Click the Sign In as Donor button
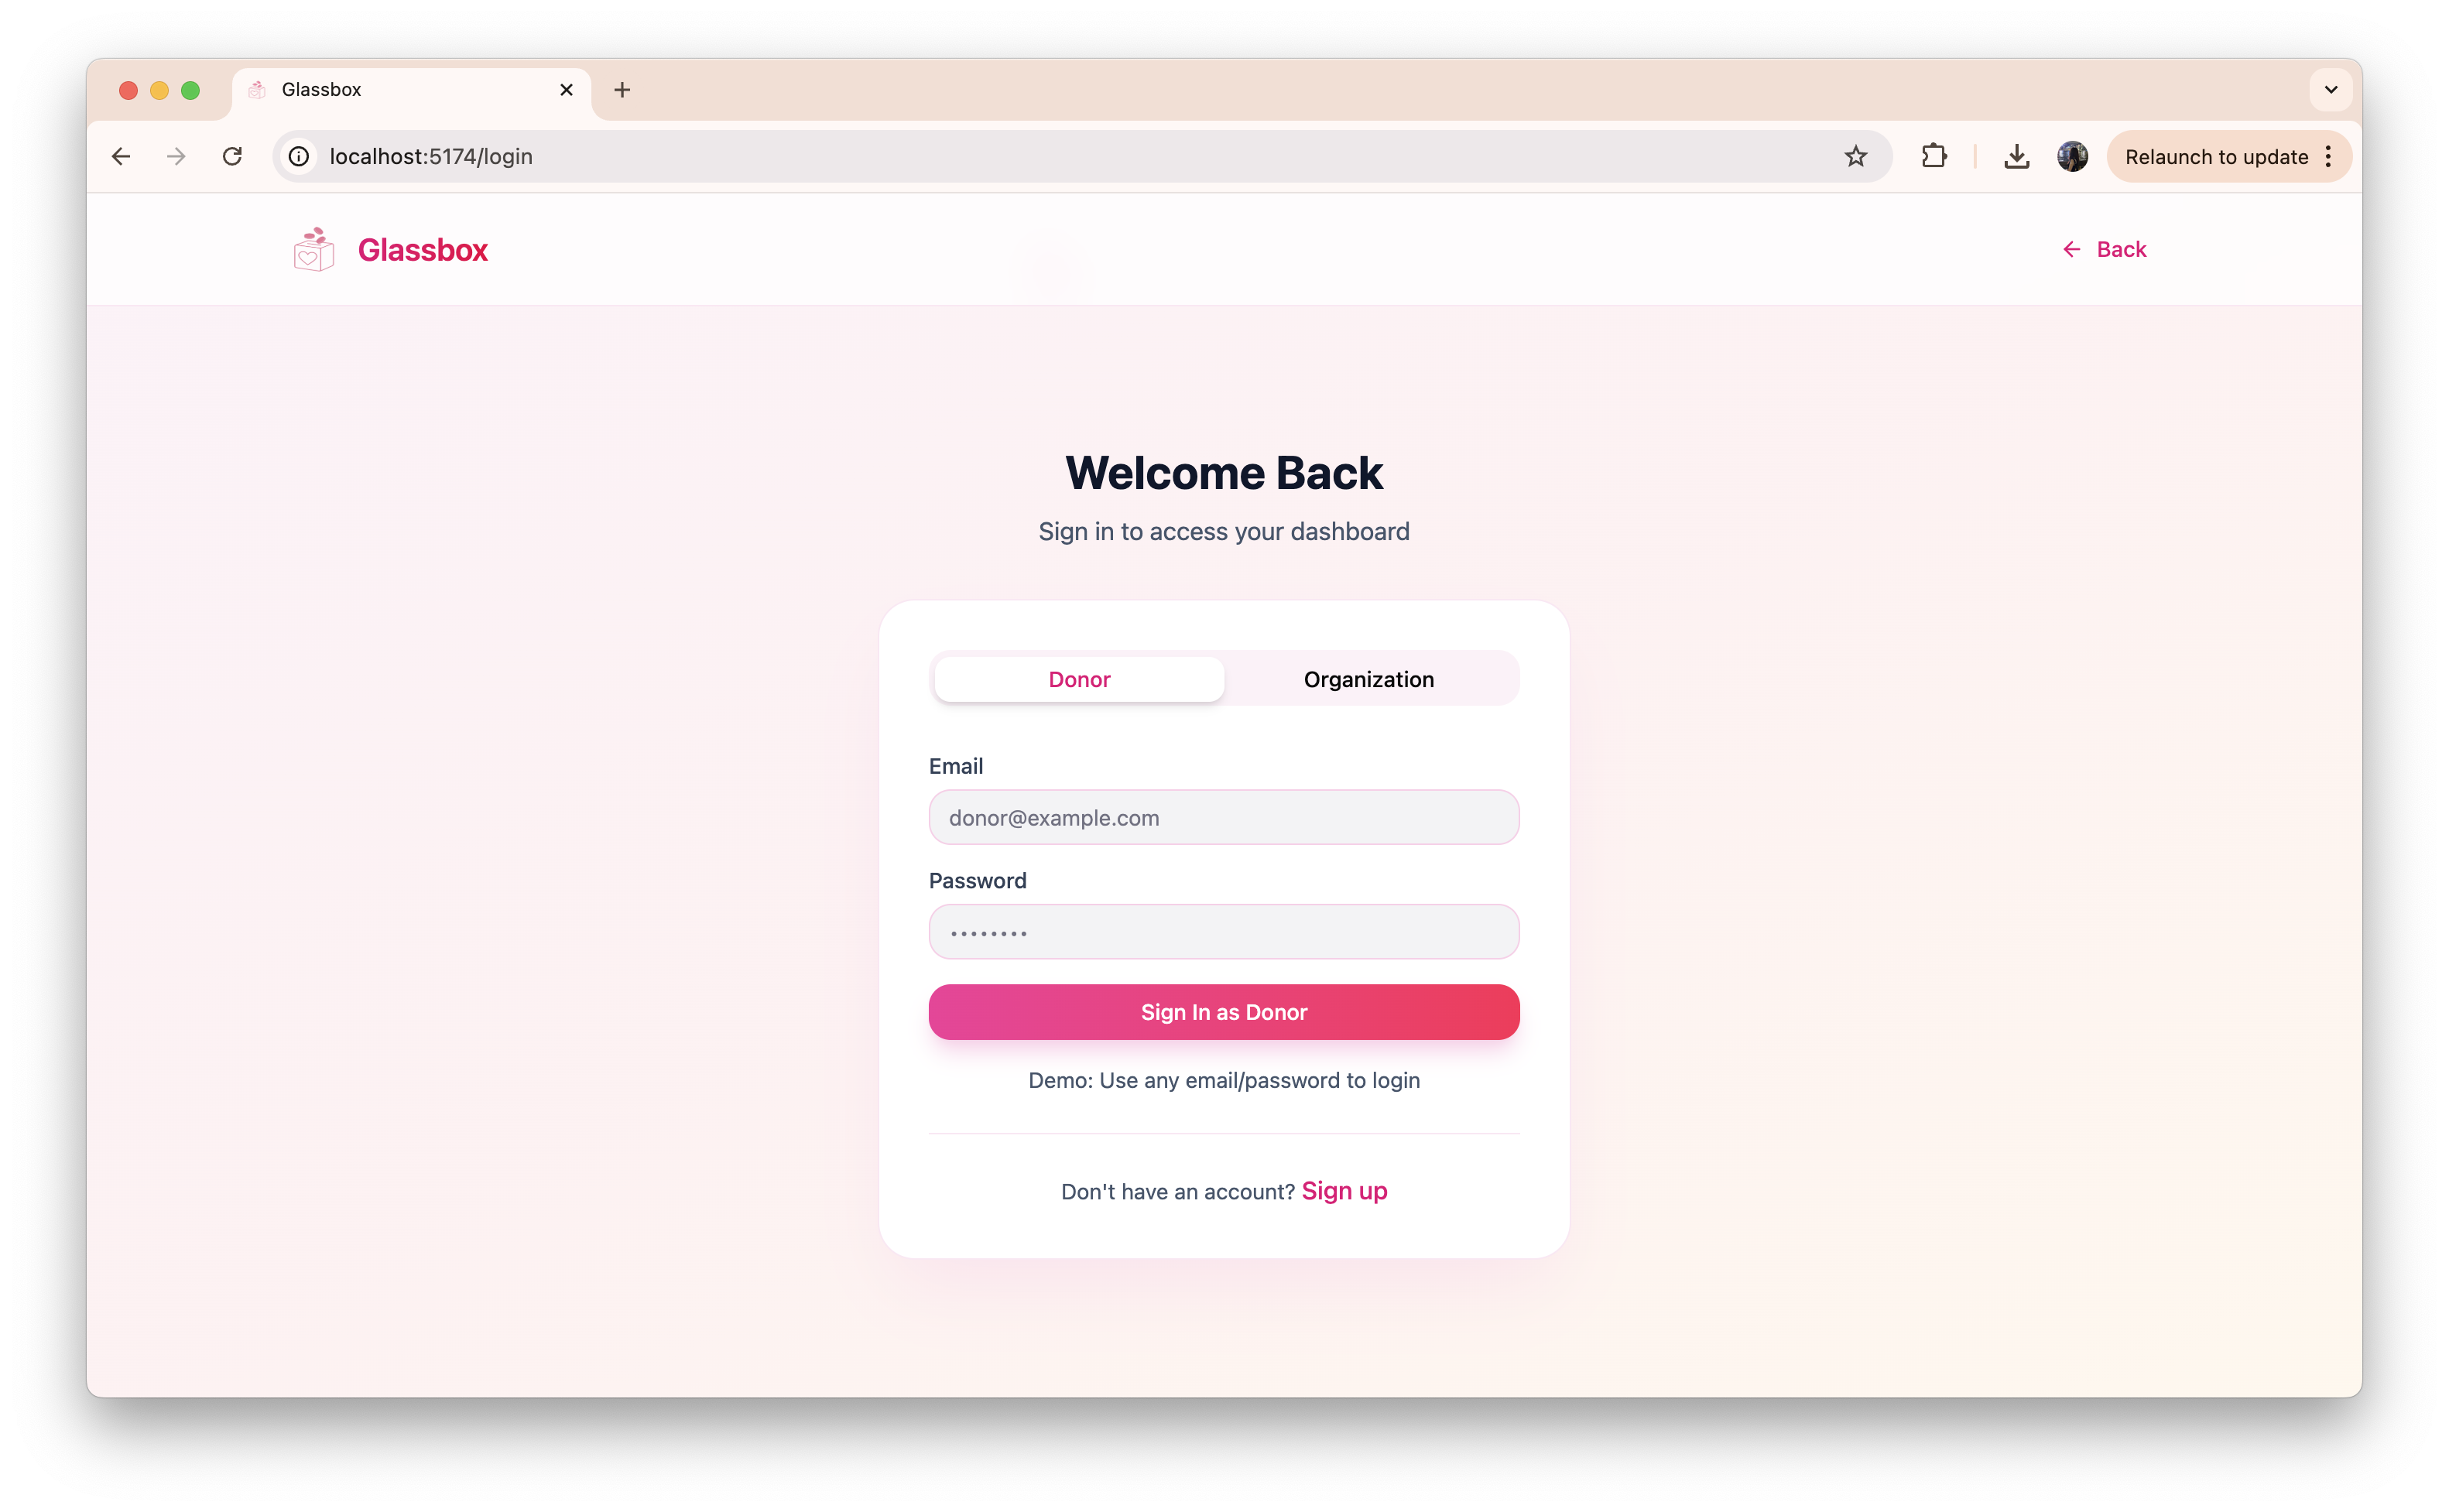Image resolution: width=2449 pixels, height=1512 pixels. [x=1224, y=1012]
